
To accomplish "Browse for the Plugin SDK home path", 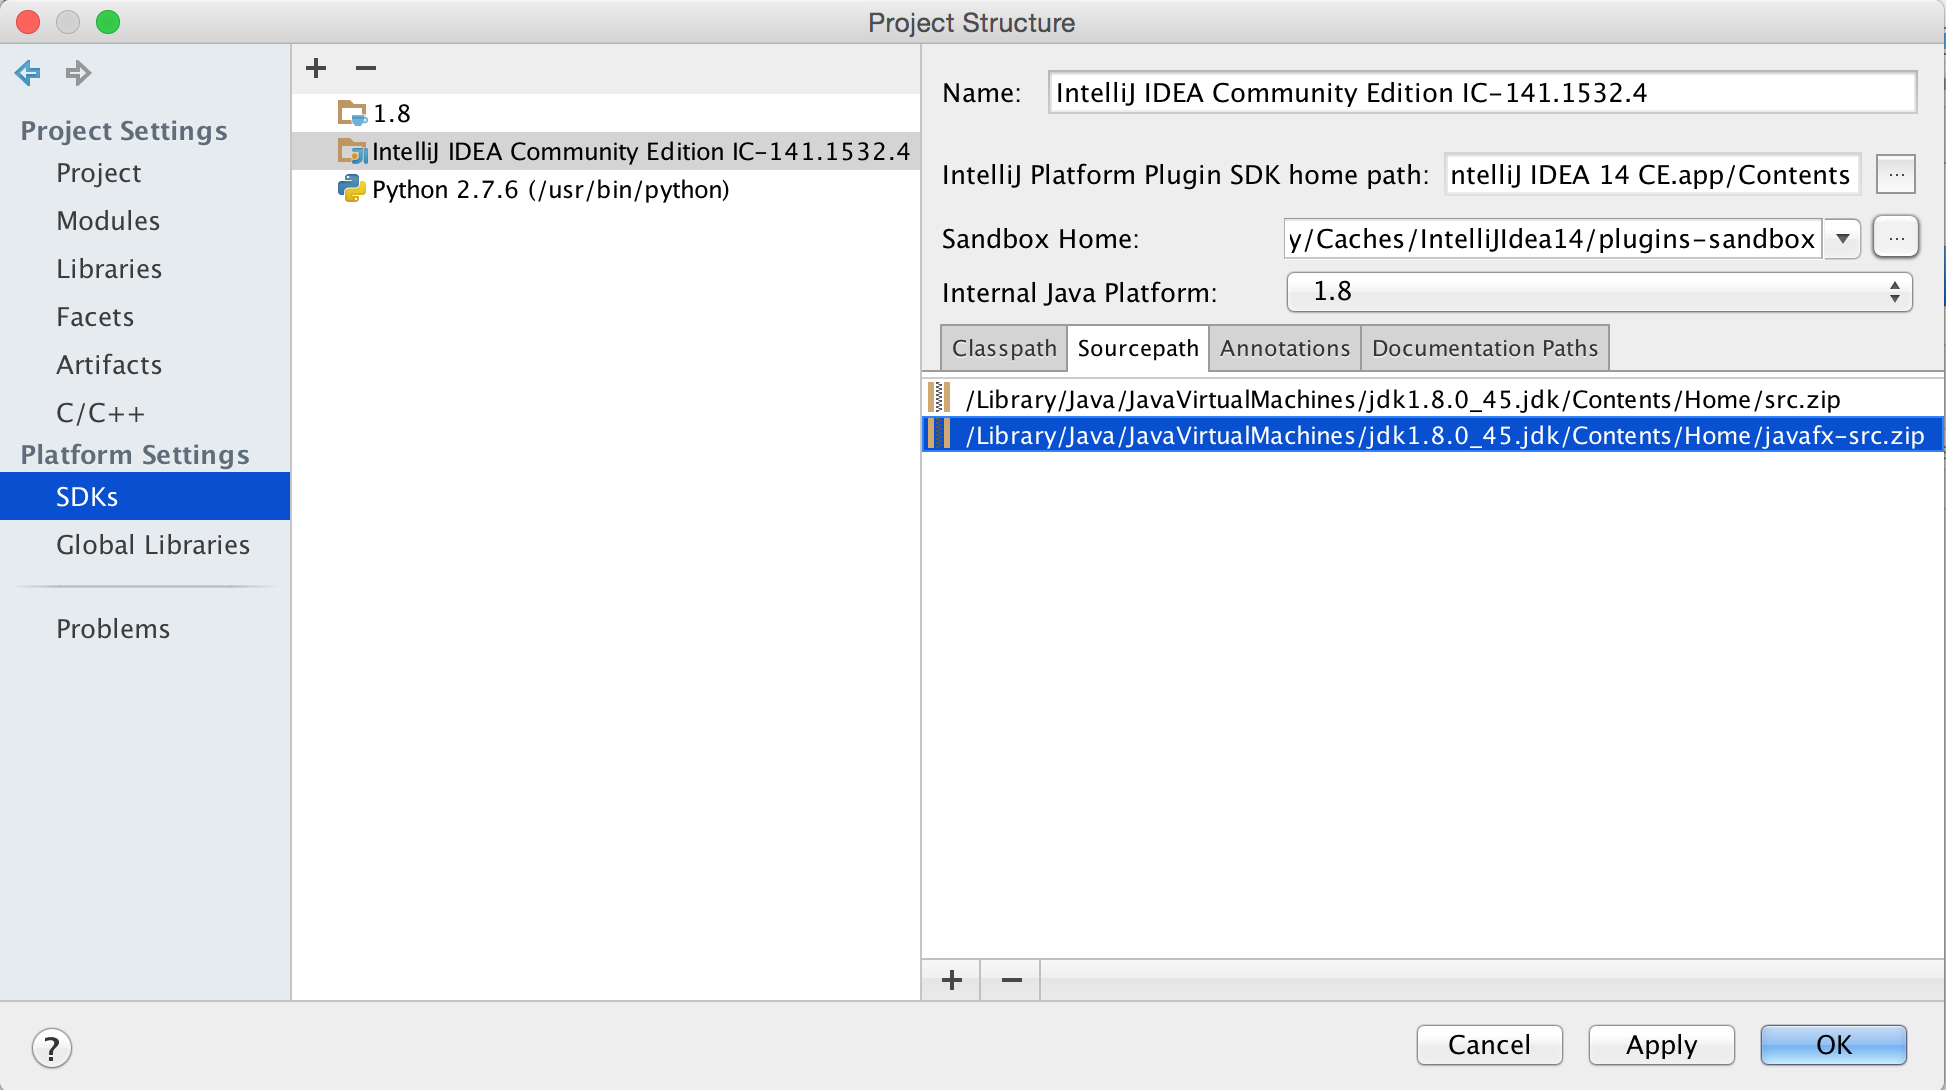I will coord(1895,173).
